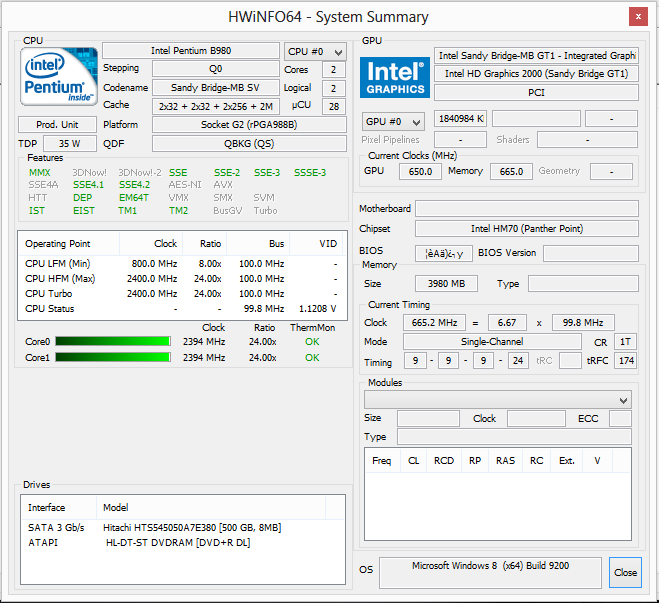Click the memory clock 665.2 MHz field

(x=435, y=323)
